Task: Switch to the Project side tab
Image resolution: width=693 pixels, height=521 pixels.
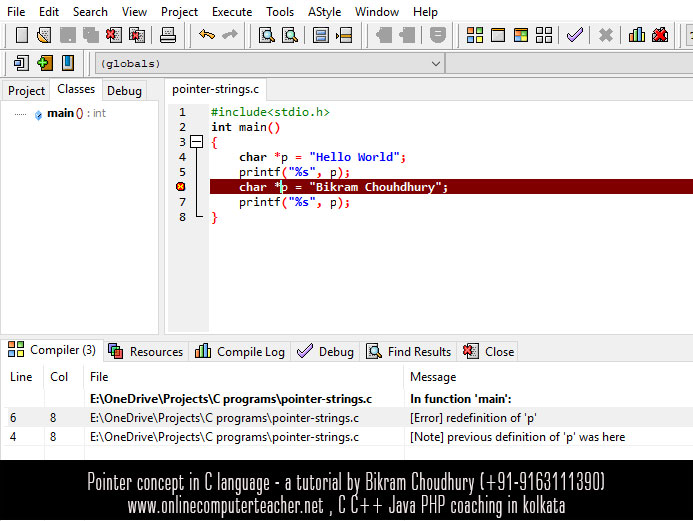Action: (x=26, y=91)
